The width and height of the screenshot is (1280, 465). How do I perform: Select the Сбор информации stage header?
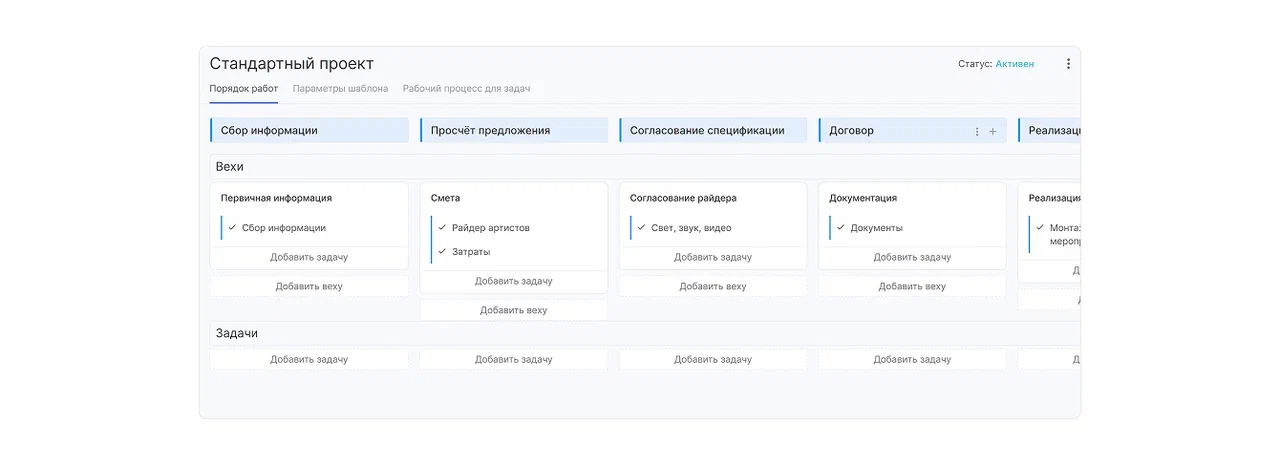click(x=309, y=131)
